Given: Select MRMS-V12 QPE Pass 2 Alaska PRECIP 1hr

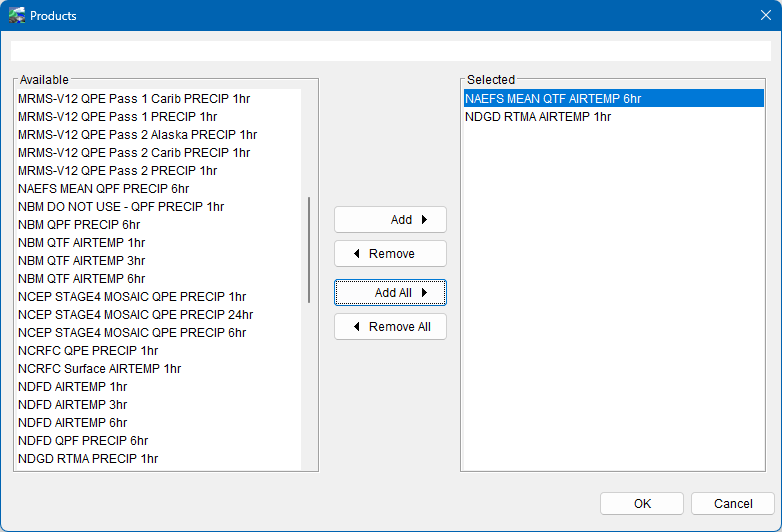Looking at the screenshot, I should 159,135.
